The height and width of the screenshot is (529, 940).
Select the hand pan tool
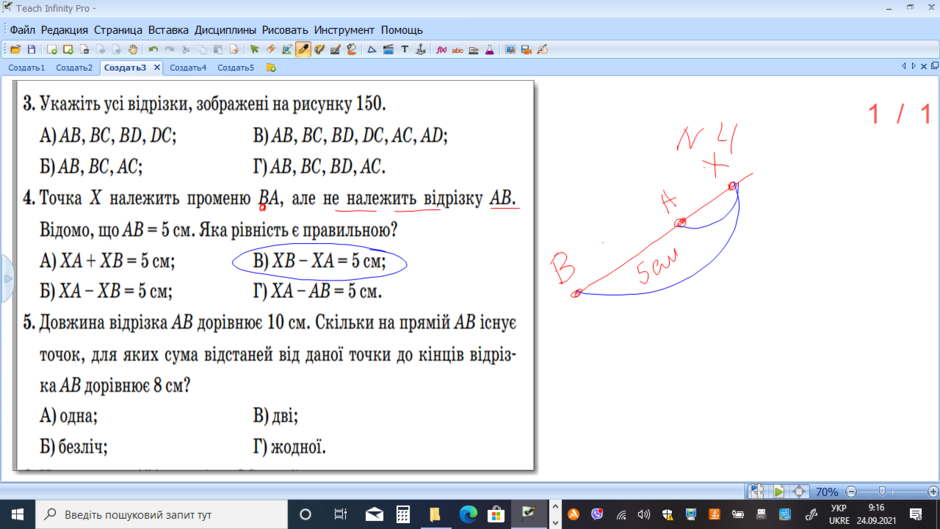[133, 50]
